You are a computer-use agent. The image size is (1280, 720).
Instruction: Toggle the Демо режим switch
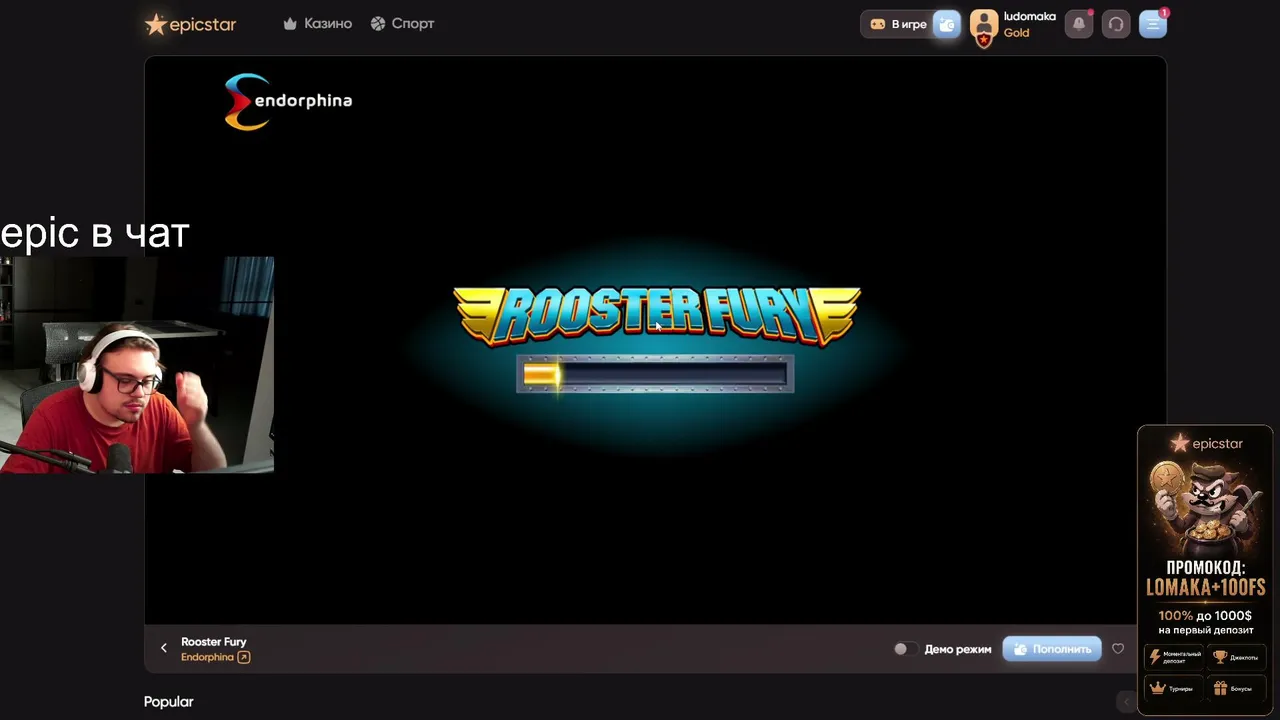point(904,649)
